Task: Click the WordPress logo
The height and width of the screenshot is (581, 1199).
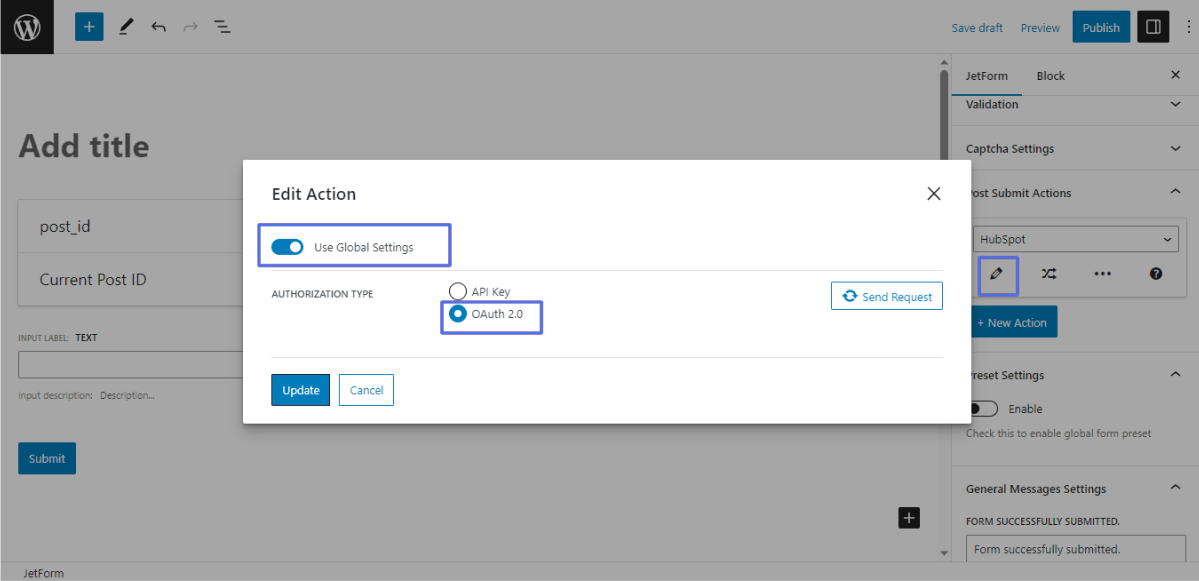Action: [26, 26]
